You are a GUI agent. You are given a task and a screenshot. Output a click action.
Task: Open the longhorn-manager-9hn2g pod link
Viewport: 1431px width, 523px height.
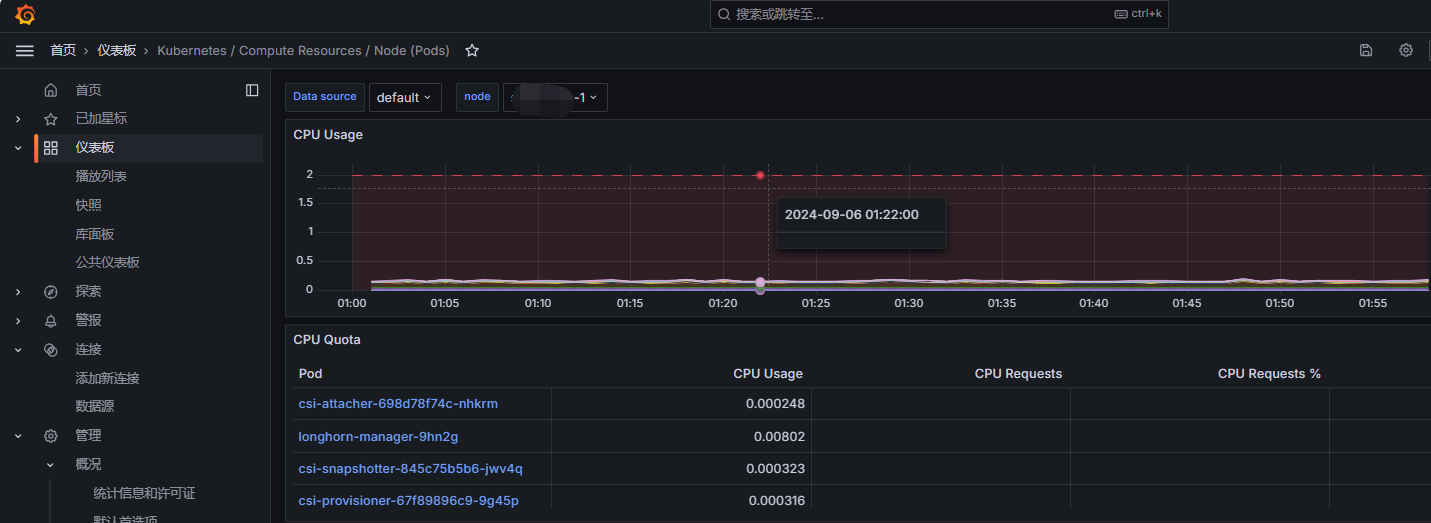[x=378, y=437]
